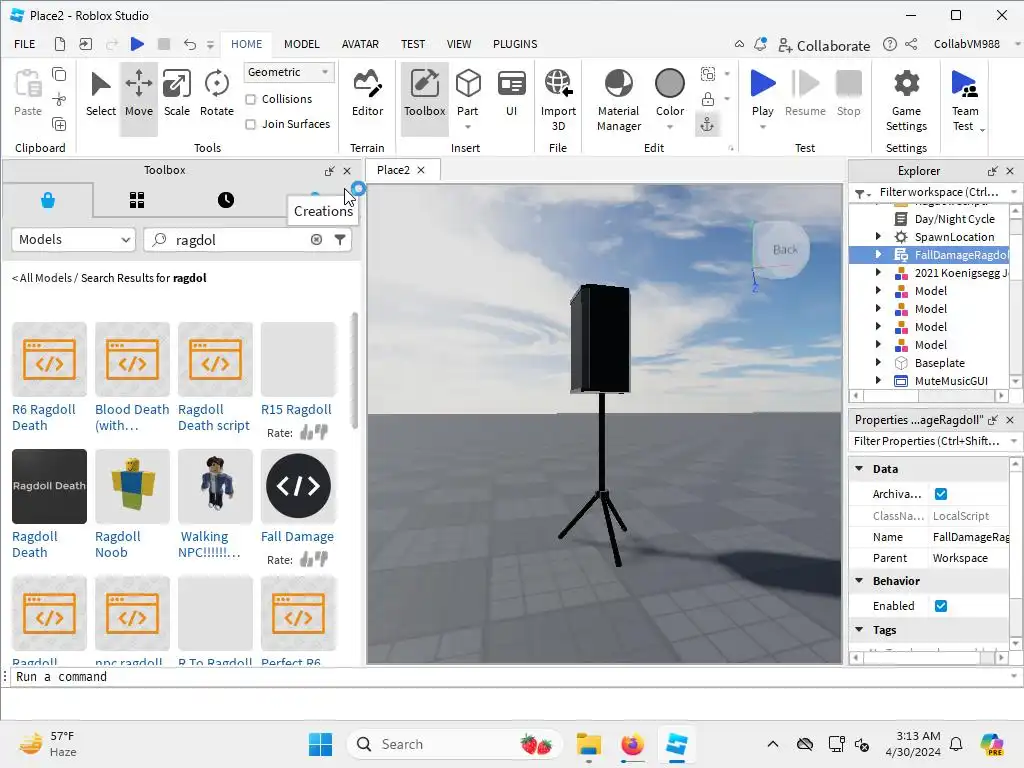Choose the Select tool arrow
Image resolution: width=1024 pixels, height=768 pixels.
(101, 95)
